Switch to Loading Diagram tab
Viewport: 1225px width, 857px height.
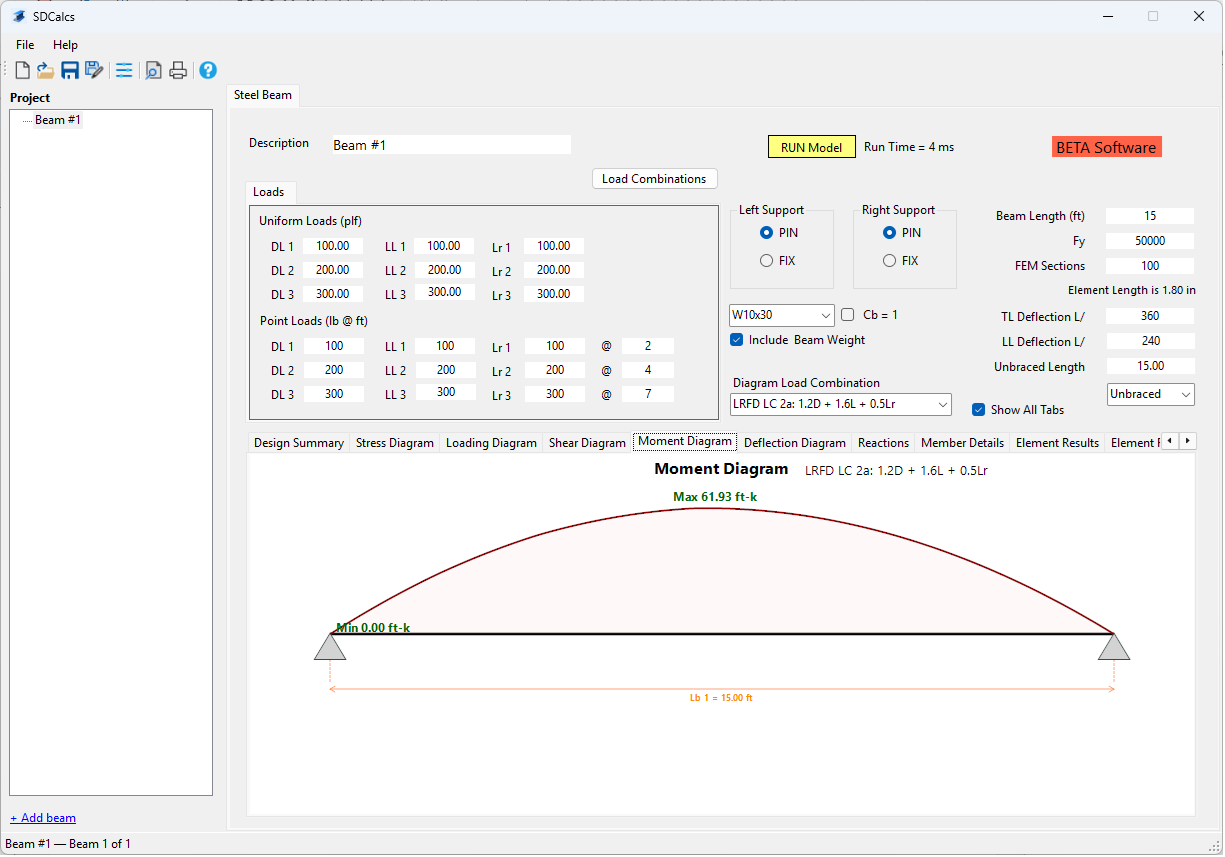(491, 443)
